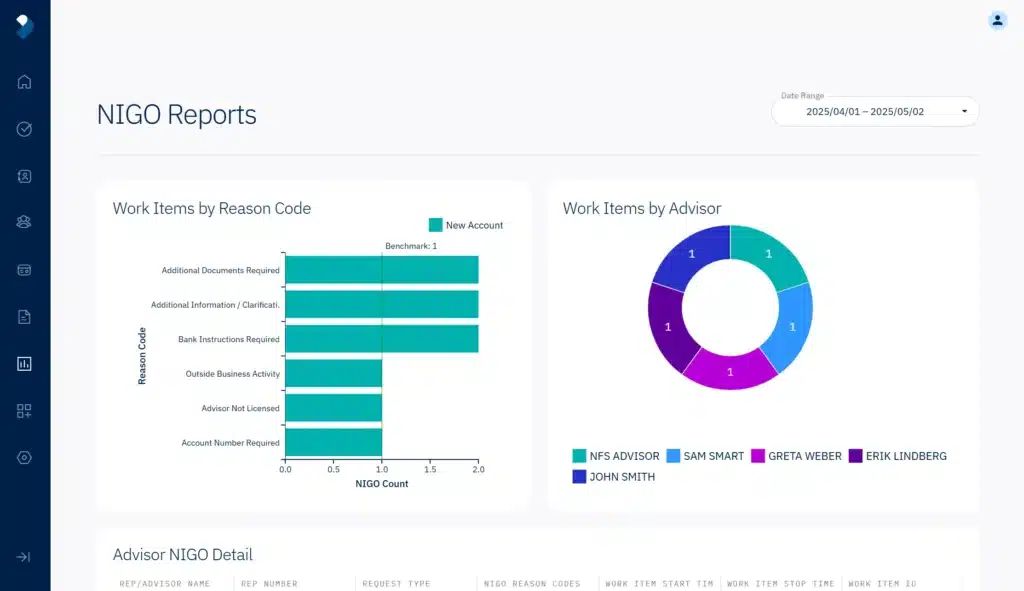Click the Date Range dropdown arrow
1024x591 pixels.
(964, 112)
